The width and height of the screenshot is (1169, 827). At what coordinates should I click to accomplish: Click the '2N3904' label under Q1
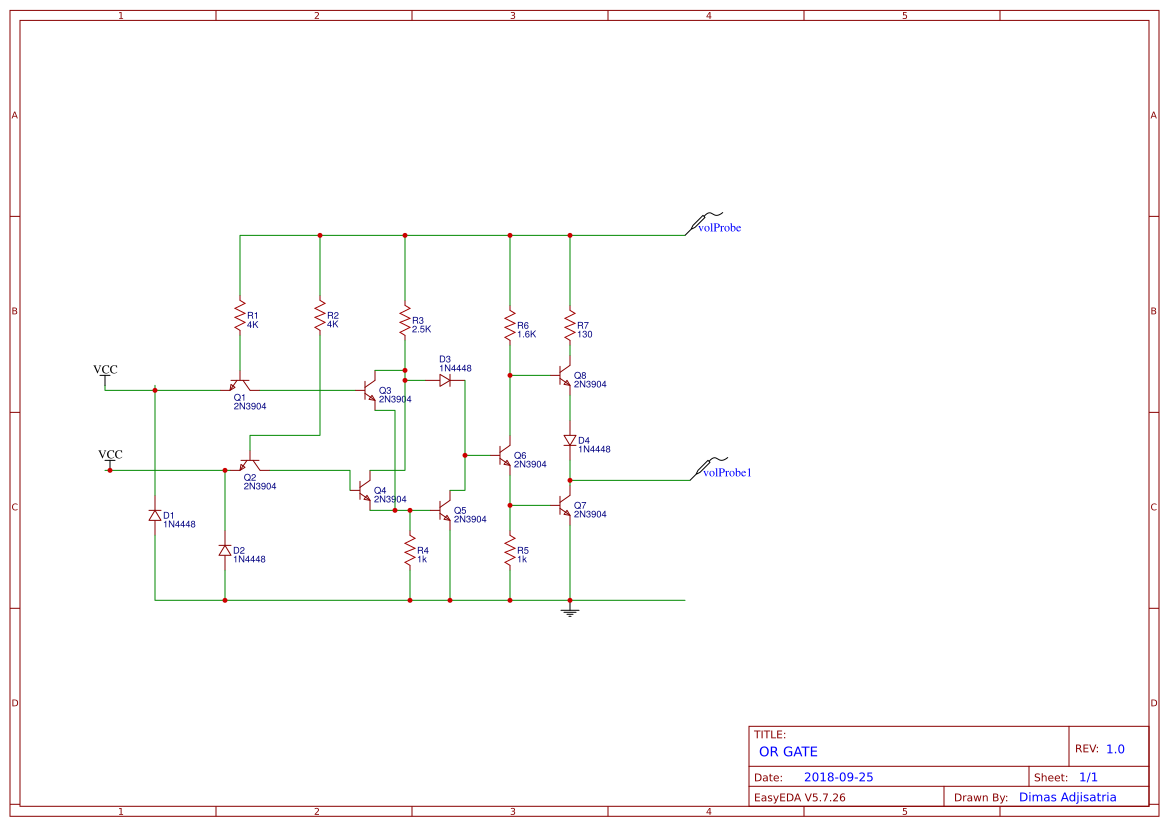[x=250, y=407]
